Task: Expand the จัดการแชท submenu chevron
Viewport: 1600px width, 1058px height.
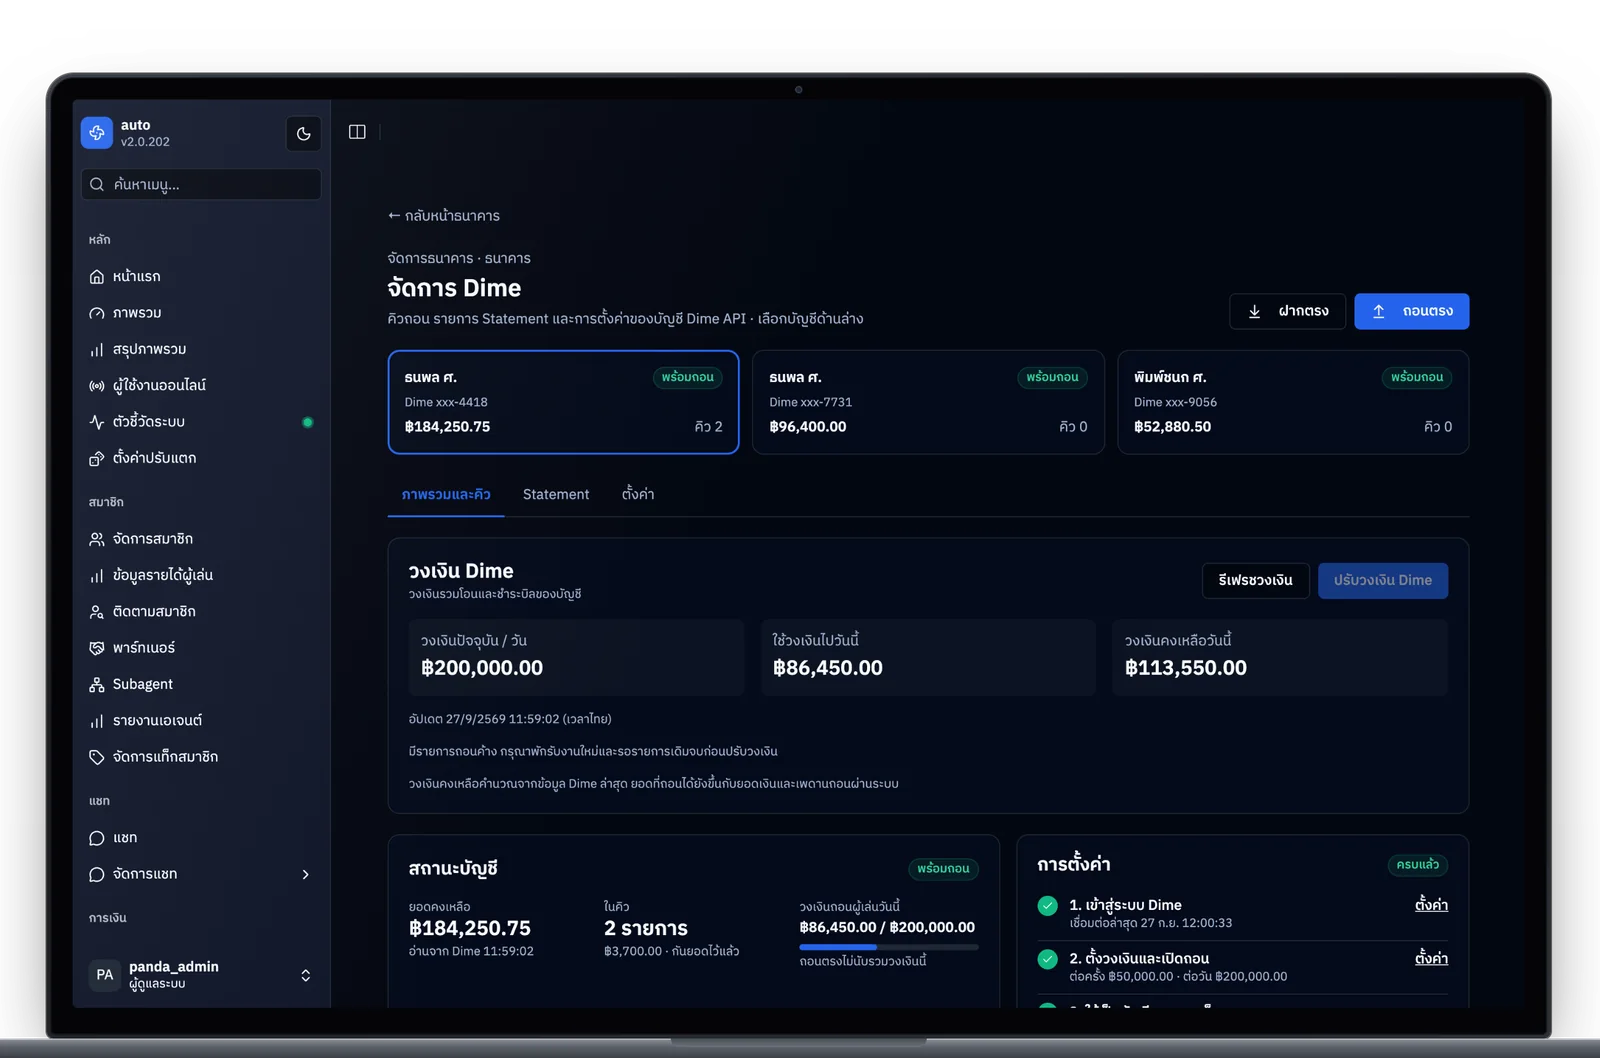Action: point(306,874)
